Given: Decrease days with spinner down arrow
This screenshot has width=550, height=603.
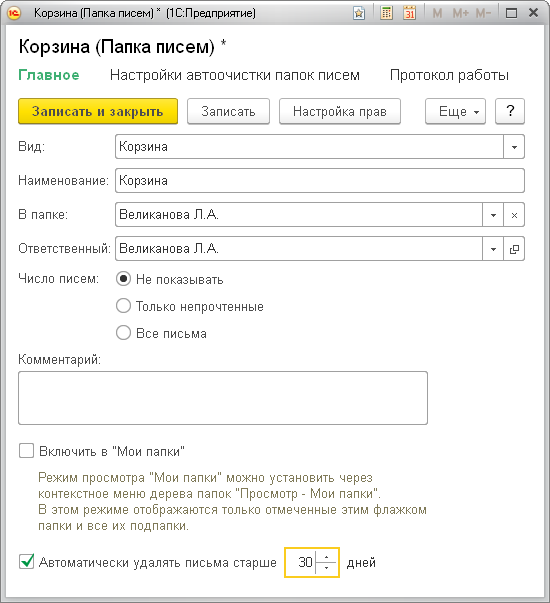Looking at the screenshot, I should (326, 568).
